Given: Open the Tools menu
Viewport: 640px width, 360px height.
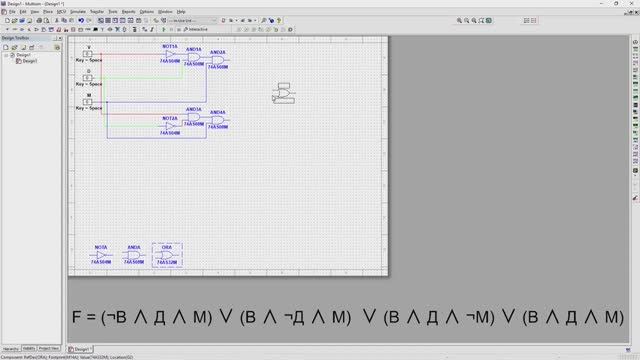Looking at the screenshot, I should tap(113, 12).
